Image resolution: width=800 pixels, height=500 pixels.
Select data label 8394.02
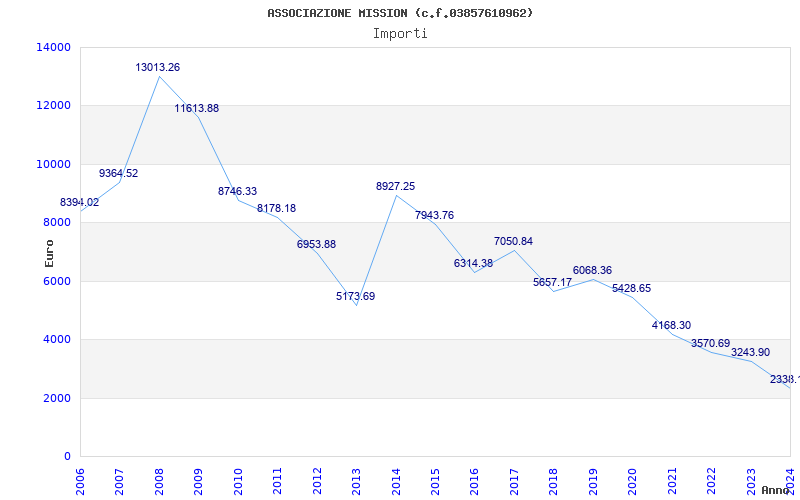pos(80,203)
